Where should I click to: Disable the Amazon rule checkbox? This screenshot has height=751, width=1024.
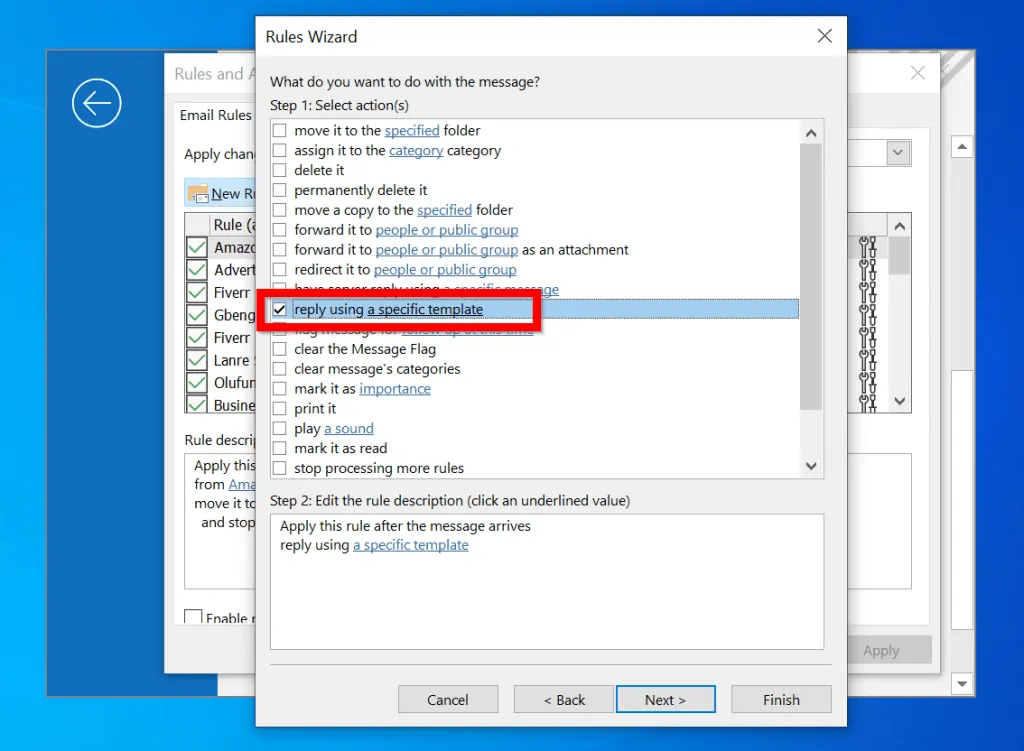[x=196, y=247]
